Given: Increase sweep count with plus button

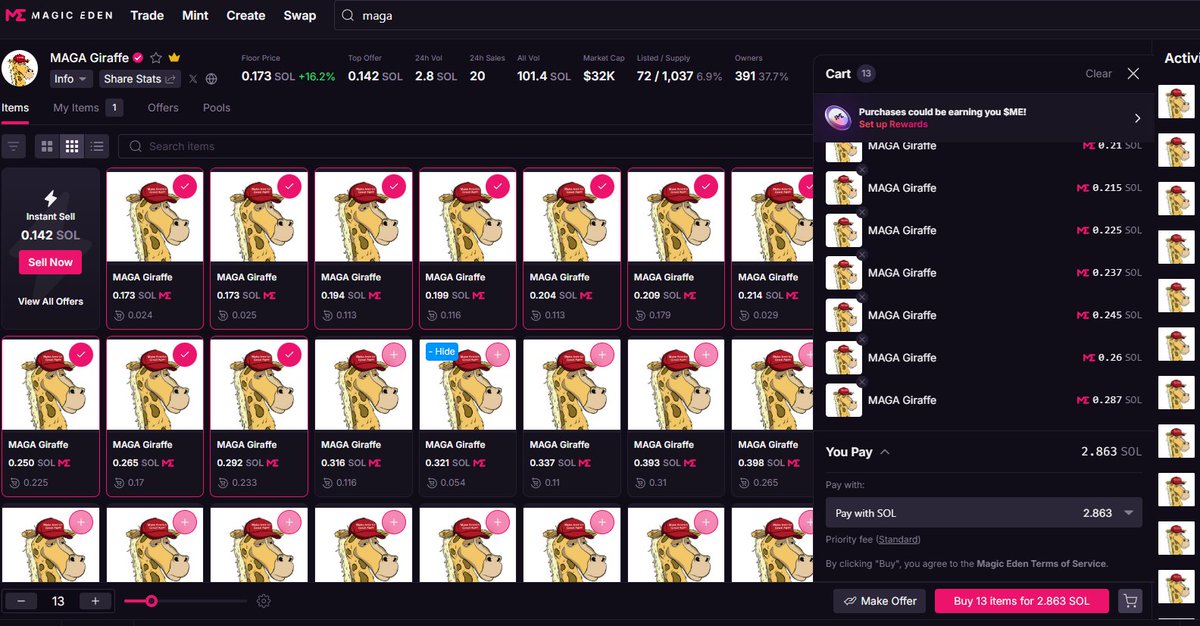Looking at the screenshot, I should 95,601.
